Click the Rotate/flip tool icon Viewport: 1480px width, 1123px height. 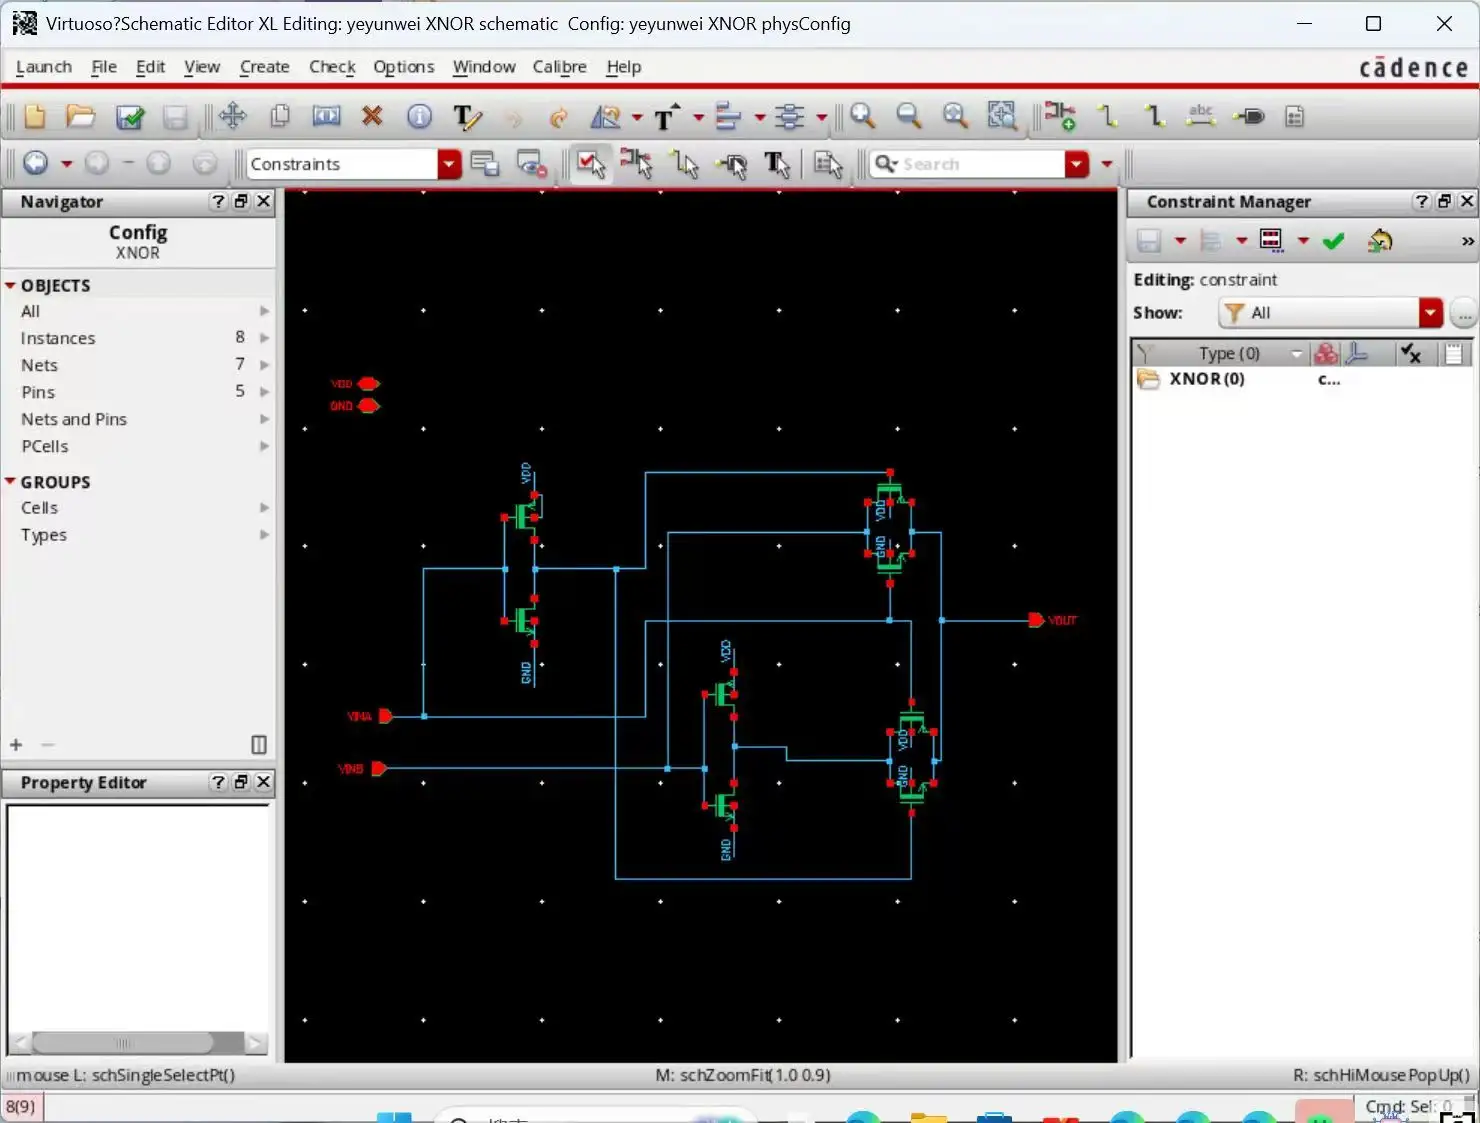pyautogui.click(x=606, y=117)
